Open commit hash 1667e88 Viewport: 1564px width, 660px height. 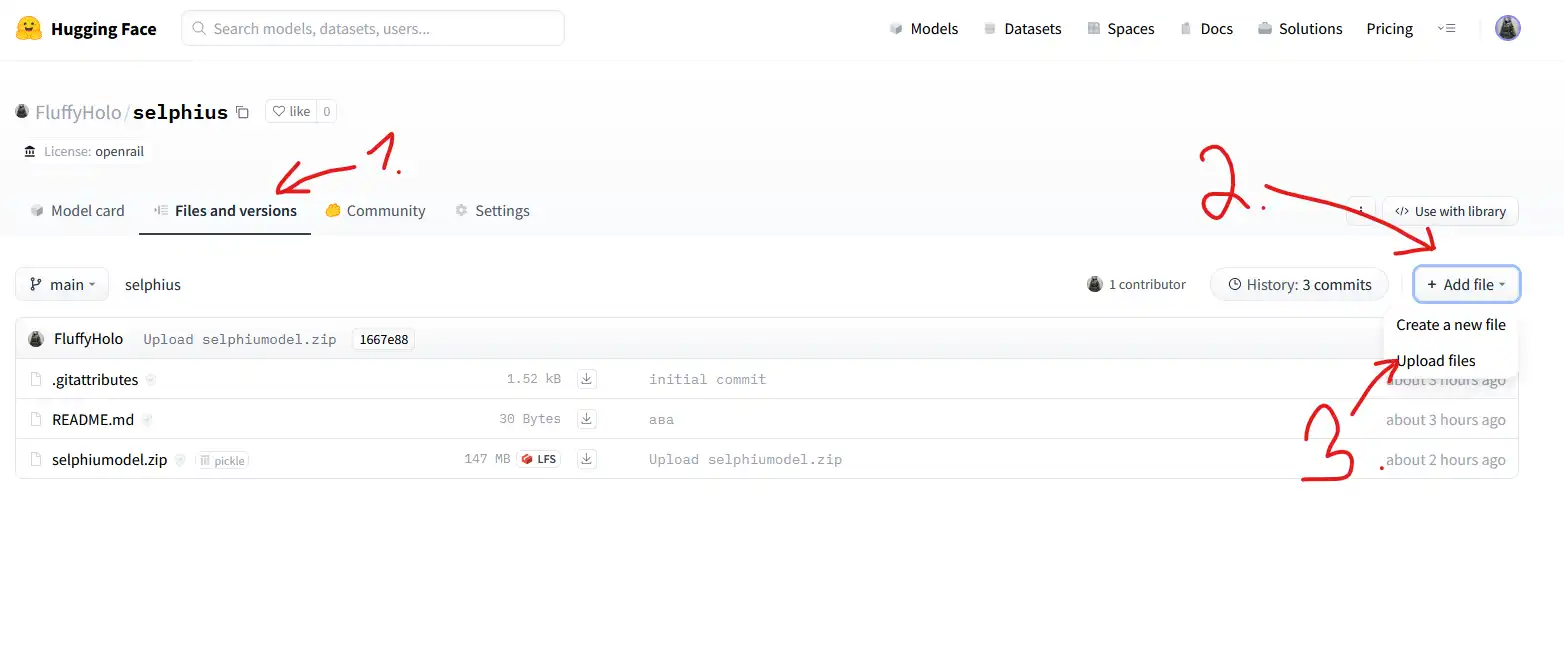pyautogui.click(x=383, y=339)
